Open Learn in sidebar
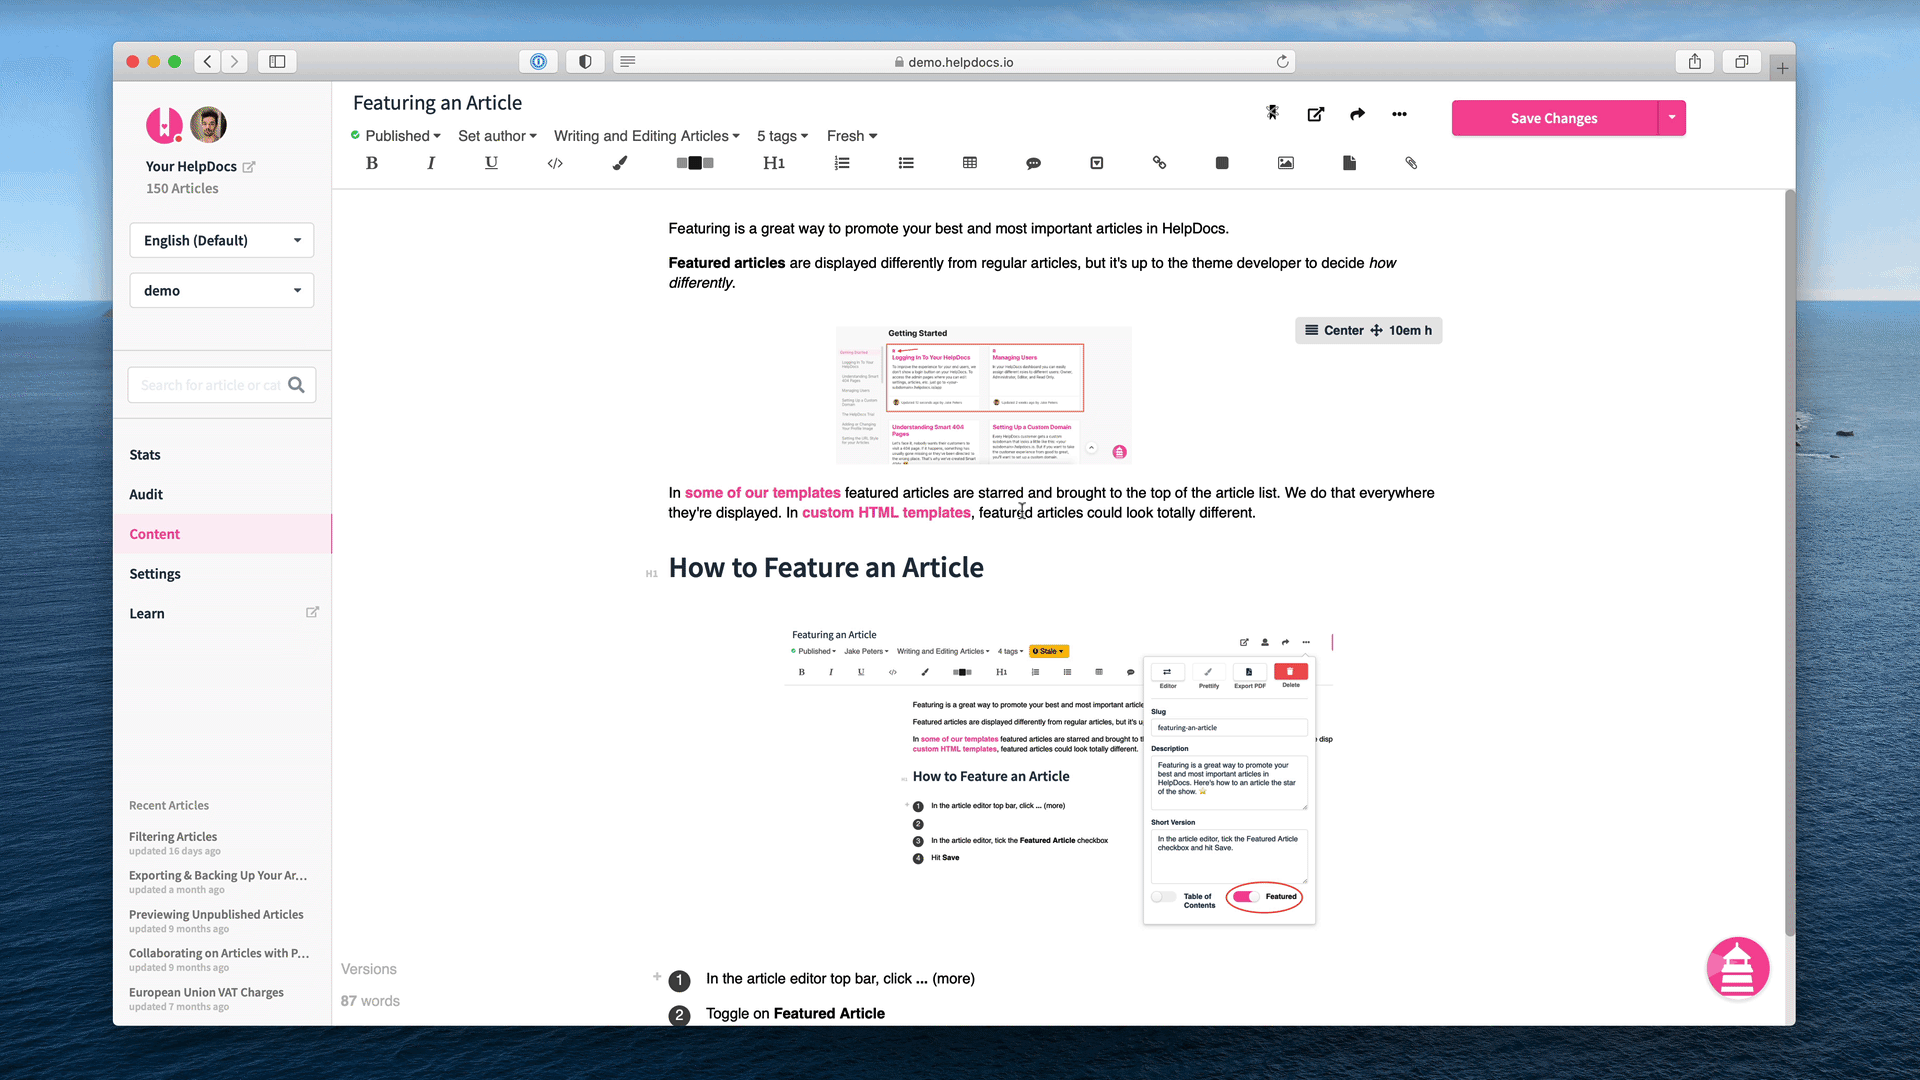 tap(147, 614)
